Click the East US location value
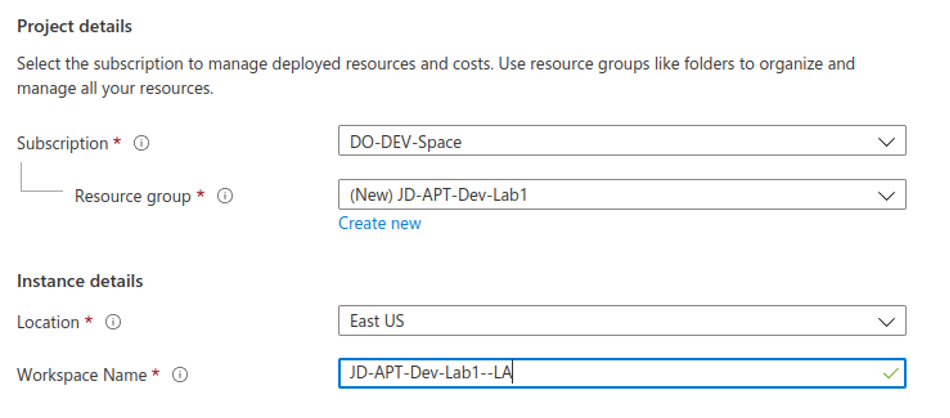Screen dimensions: 950x418 click(x=377, y=322)
